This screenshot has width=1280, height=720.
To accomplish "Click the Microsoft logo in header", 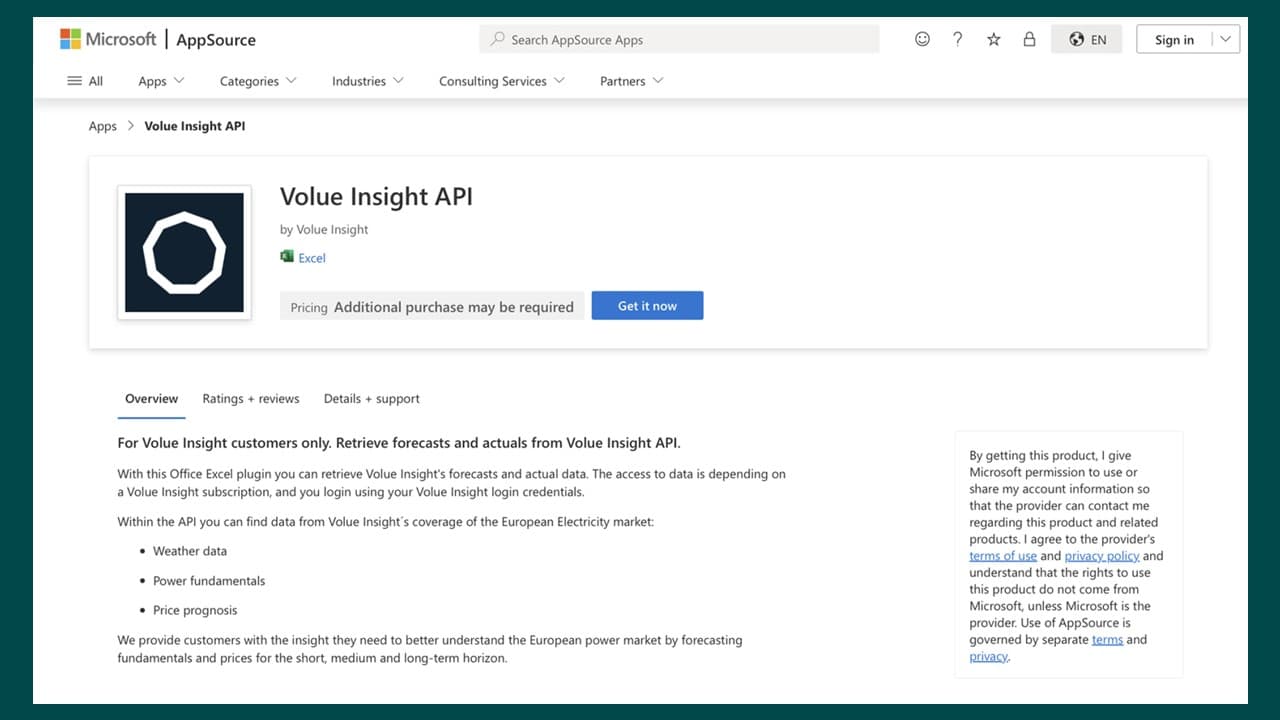I will (x=108, y=39).
